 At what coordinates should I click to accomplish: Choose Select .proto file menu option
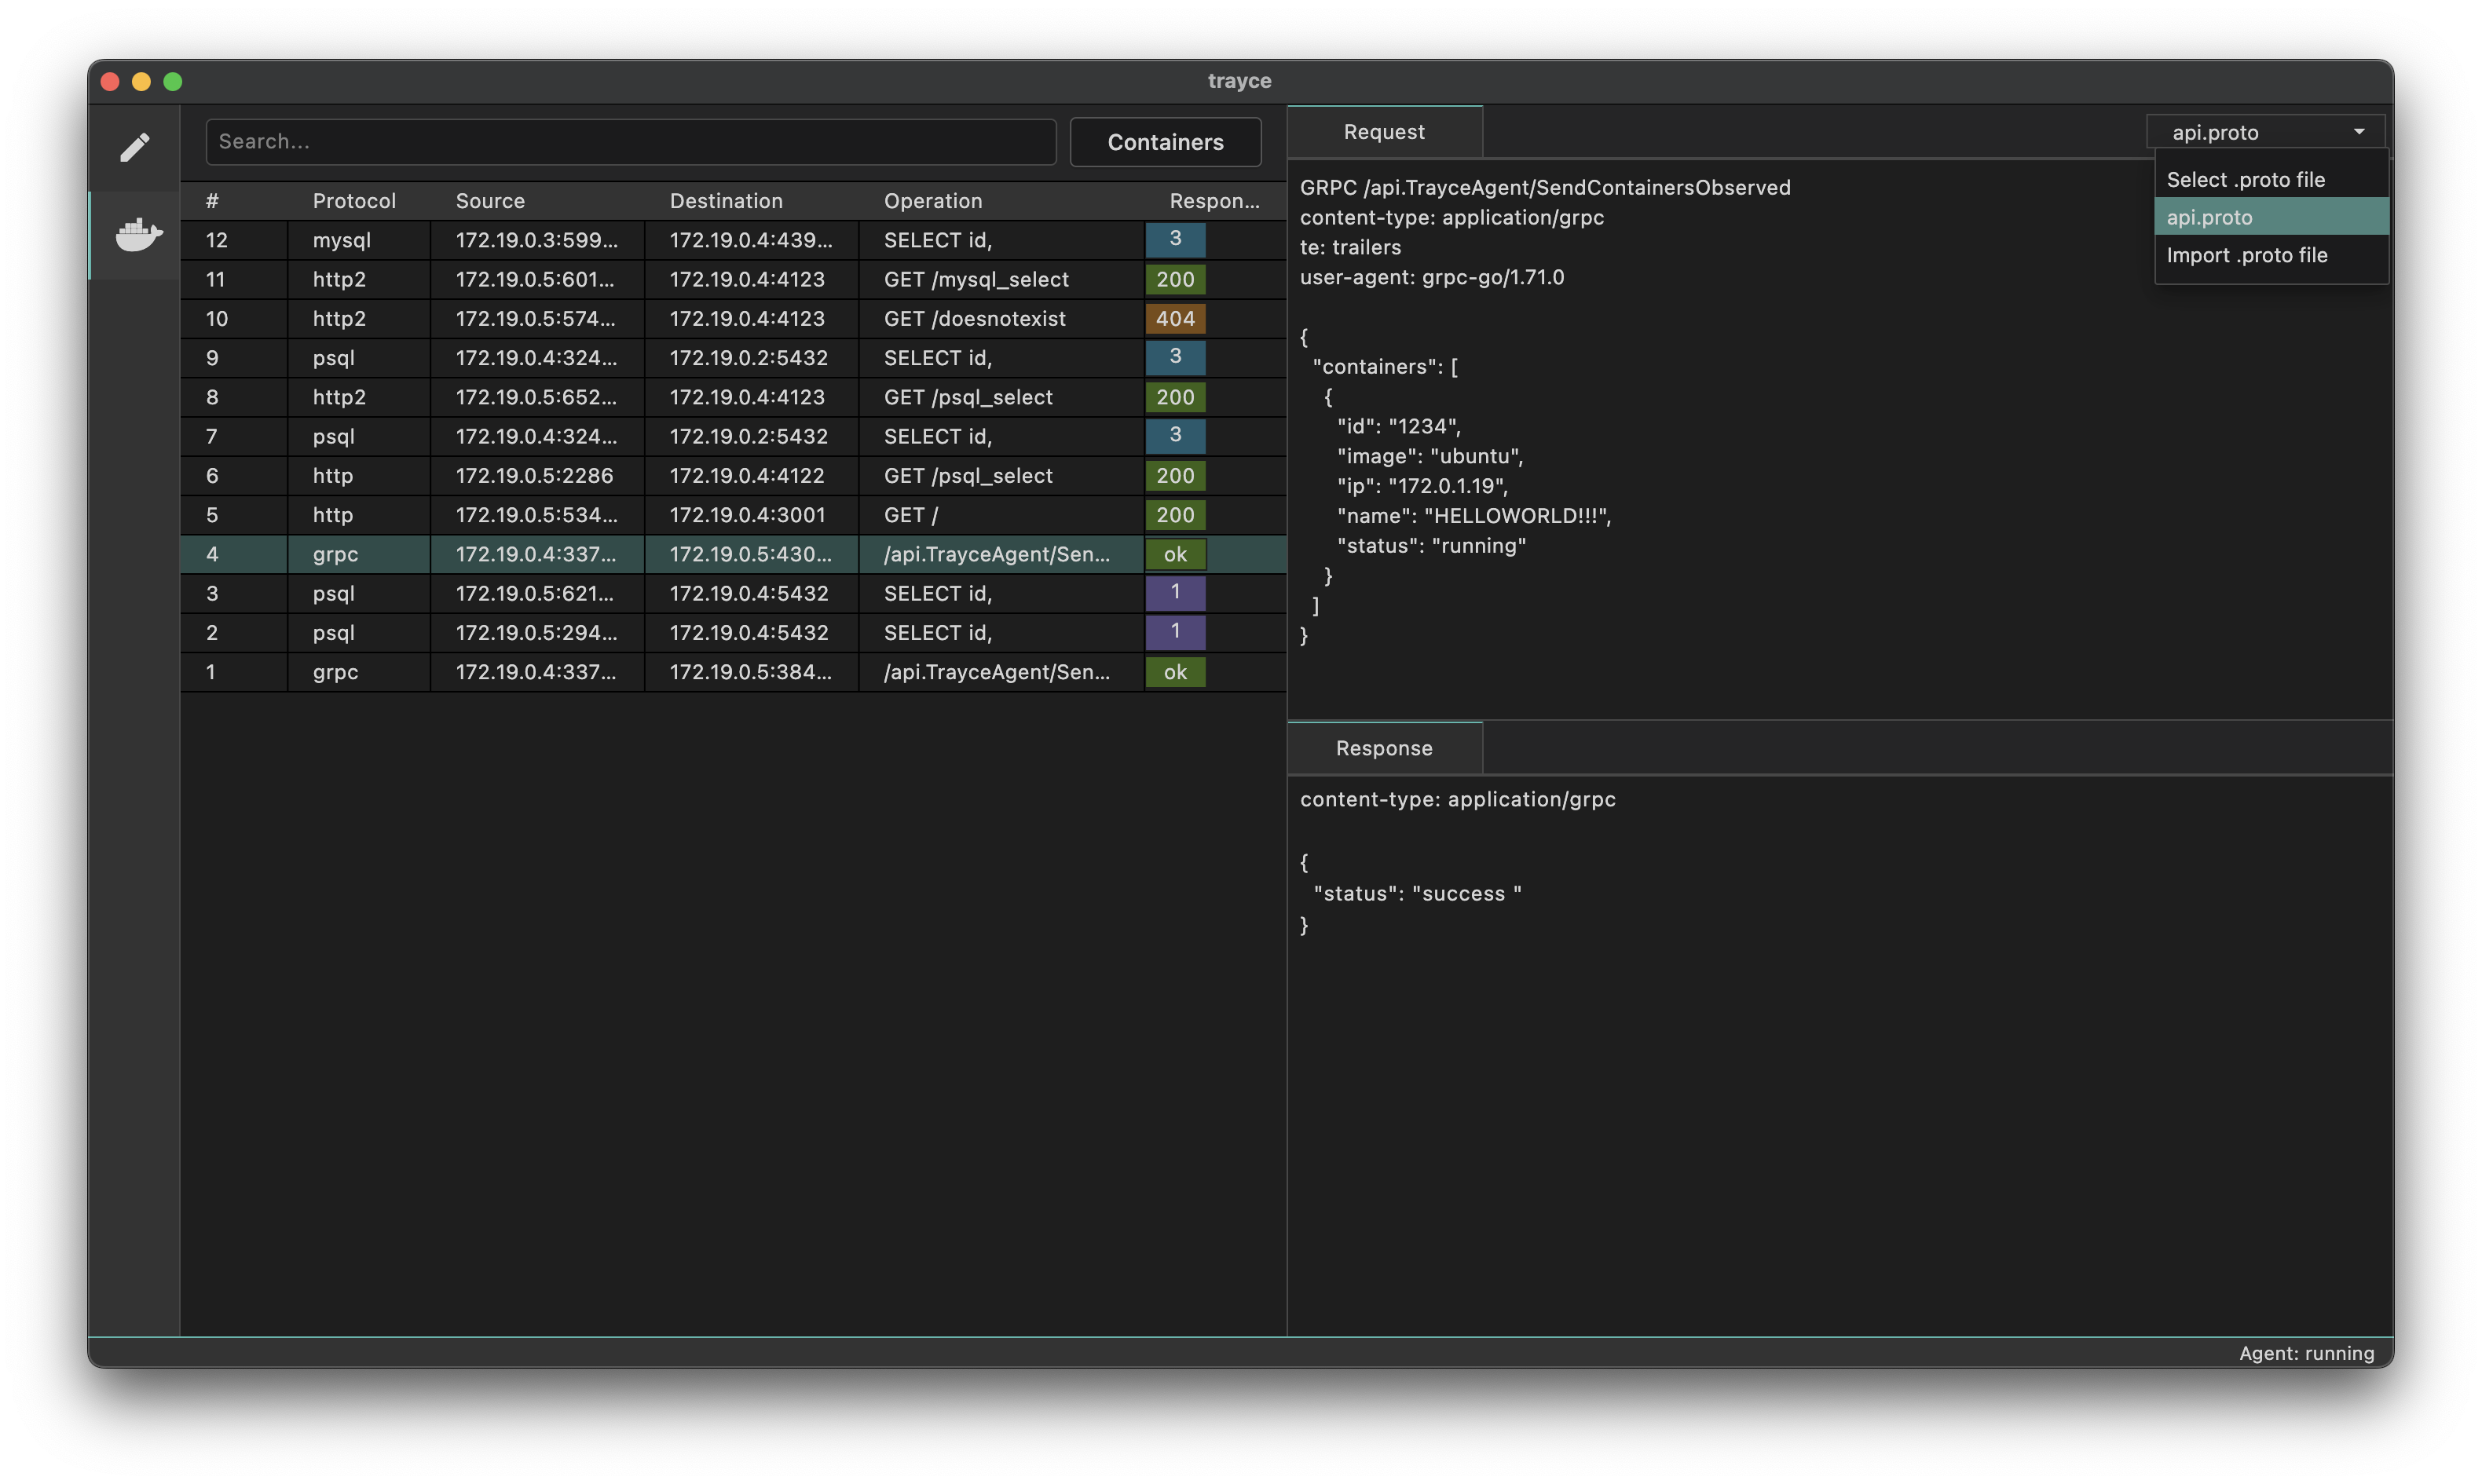pos(2271,179)
